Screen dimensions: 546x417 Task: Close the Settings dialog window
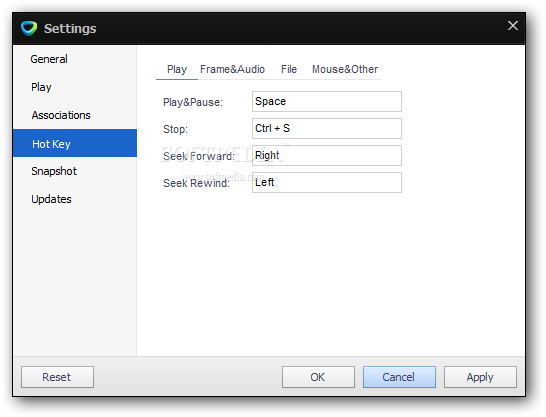coord(513,25)
